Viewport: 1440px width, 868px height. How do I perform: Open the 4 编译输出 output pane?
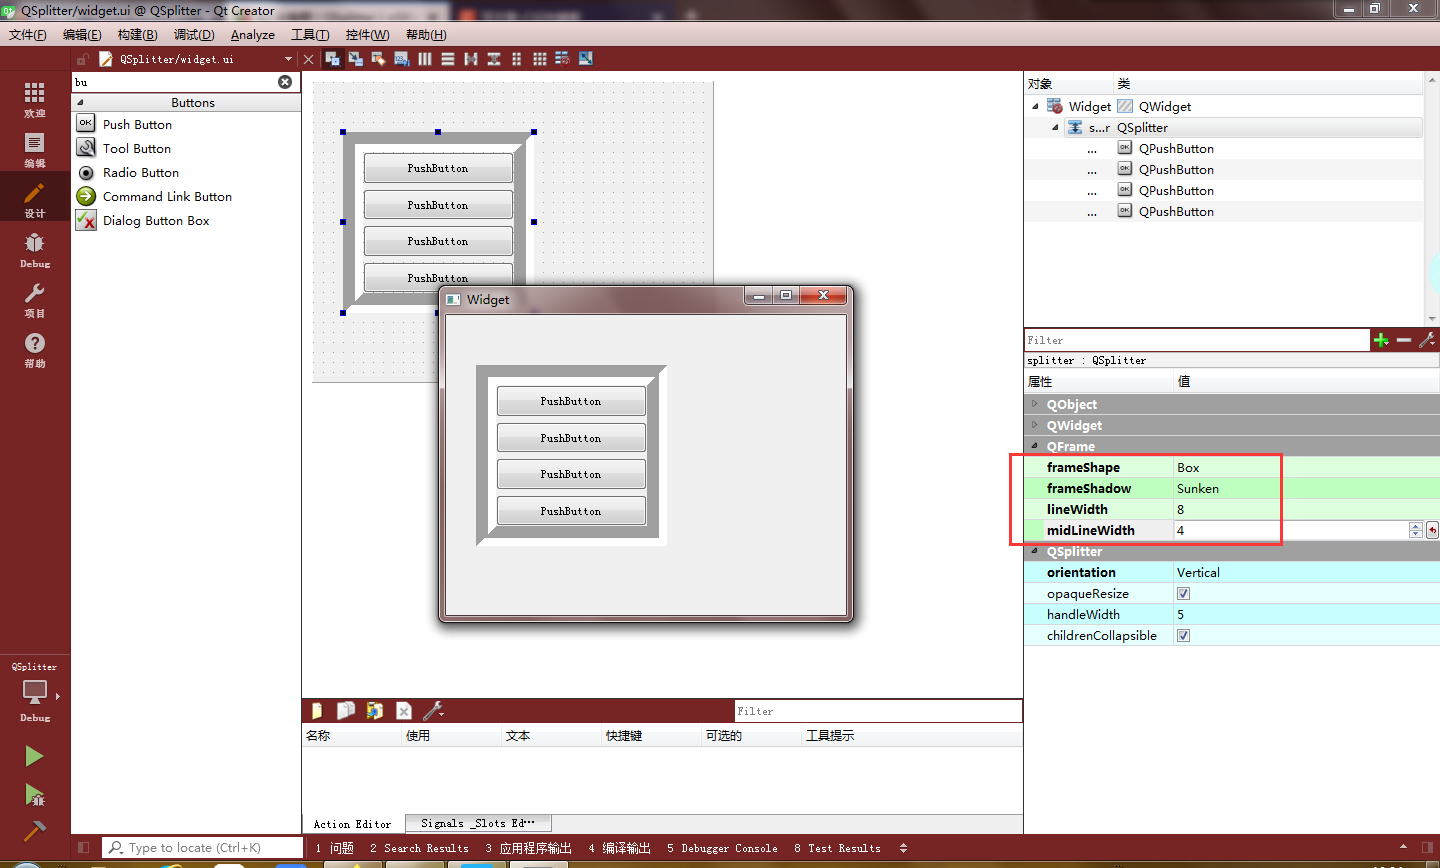[x=618, y=847]
